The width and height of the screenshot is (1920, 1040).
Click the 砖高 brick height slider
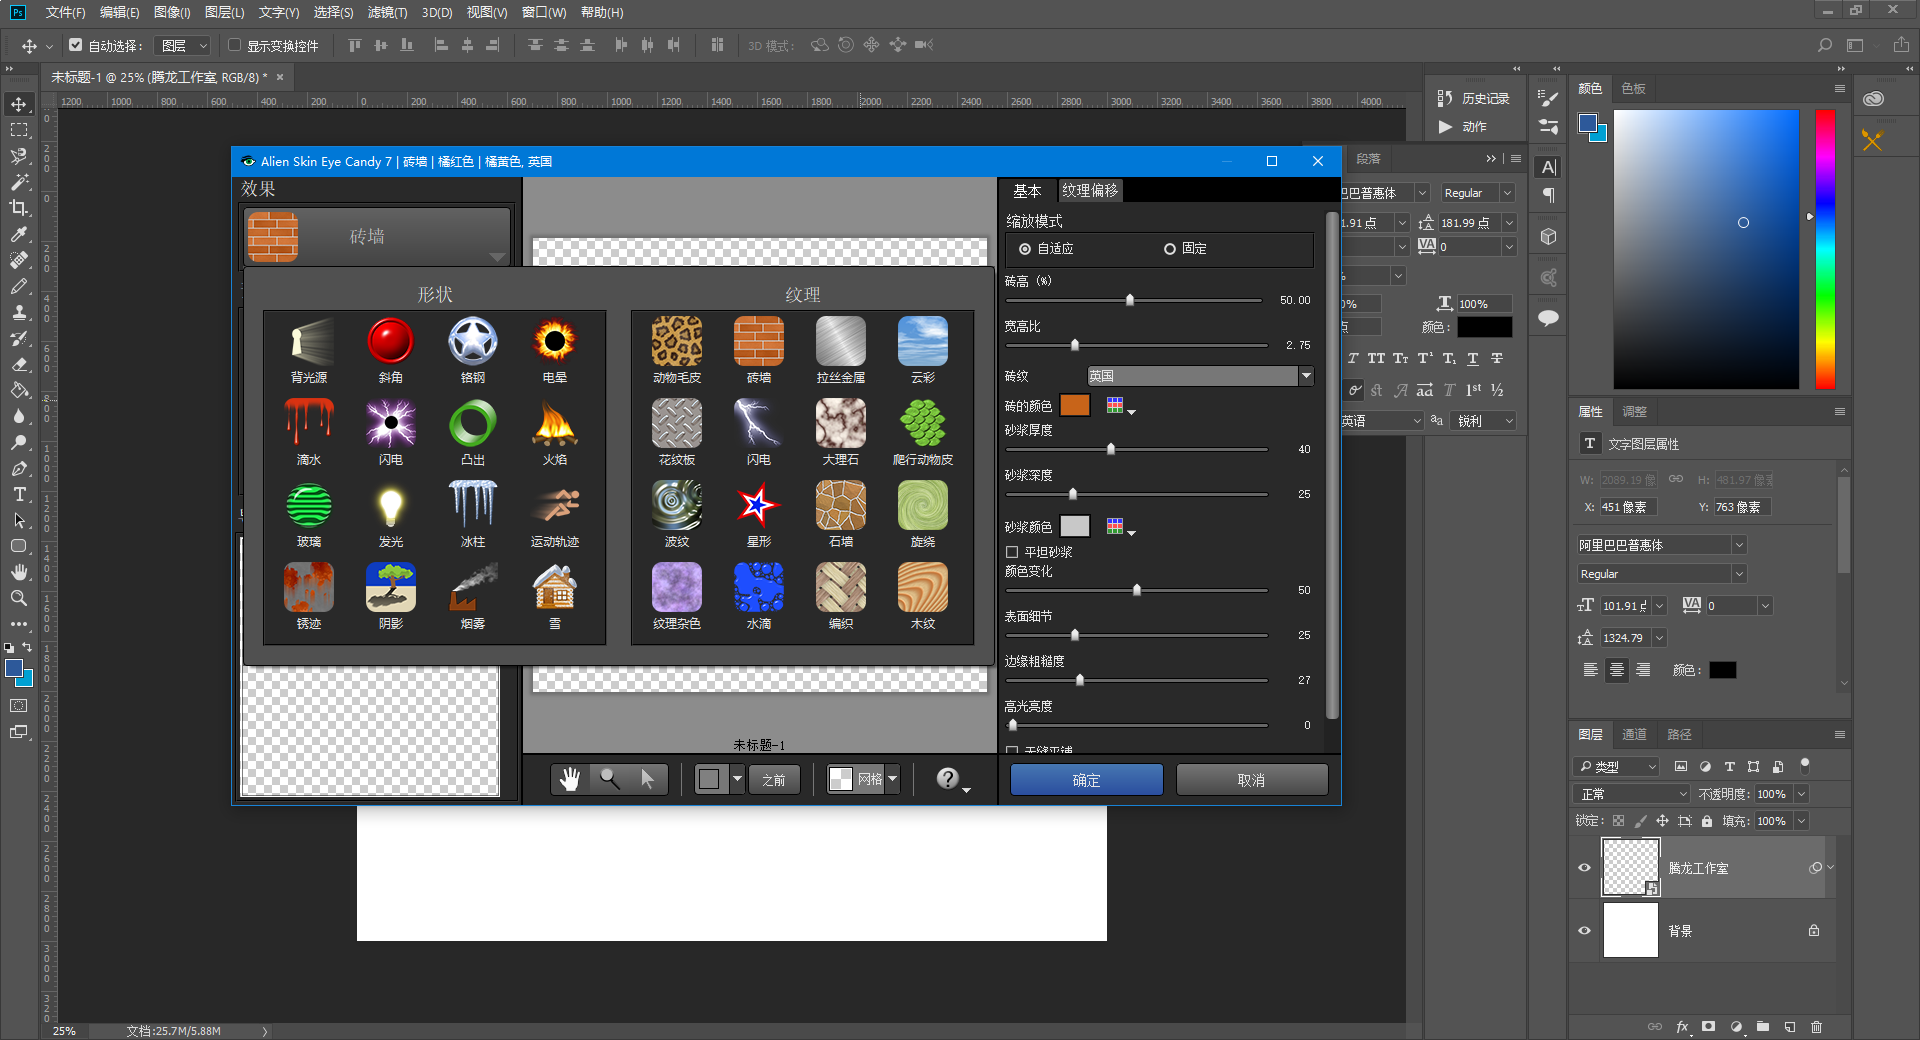(x=1134, y=300)
